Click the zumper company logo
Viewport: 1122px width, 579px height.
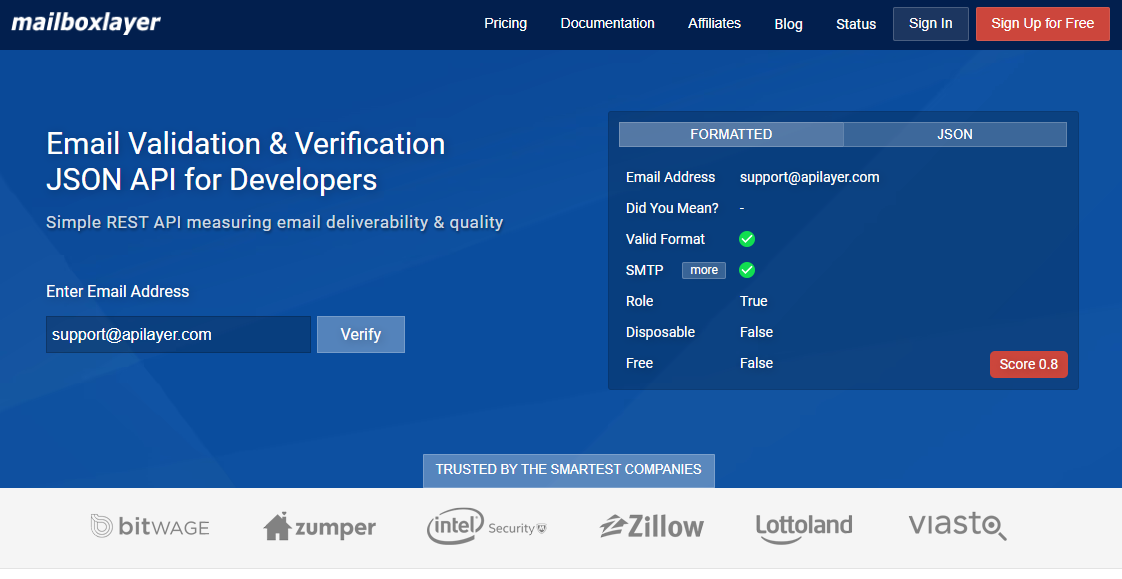pos(320,526)
